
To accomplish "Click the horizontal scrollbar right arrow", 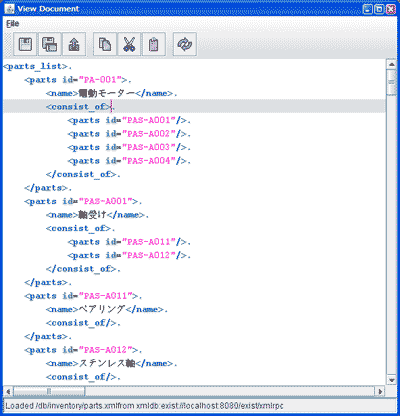I will coord(380,391).
